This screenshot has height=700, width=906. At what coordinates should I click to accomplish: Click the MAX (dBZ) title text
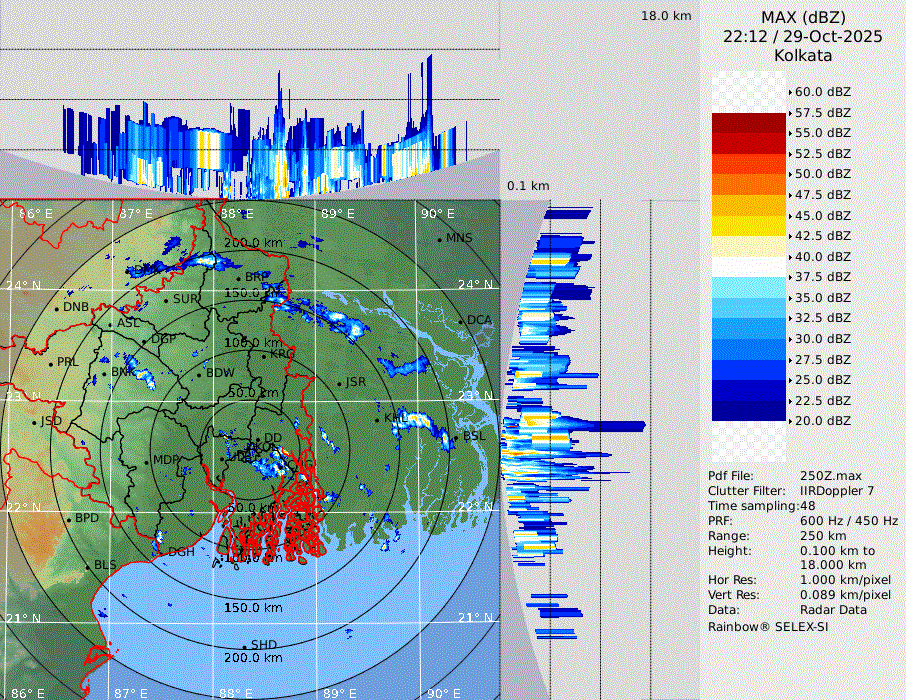(803, 17)
